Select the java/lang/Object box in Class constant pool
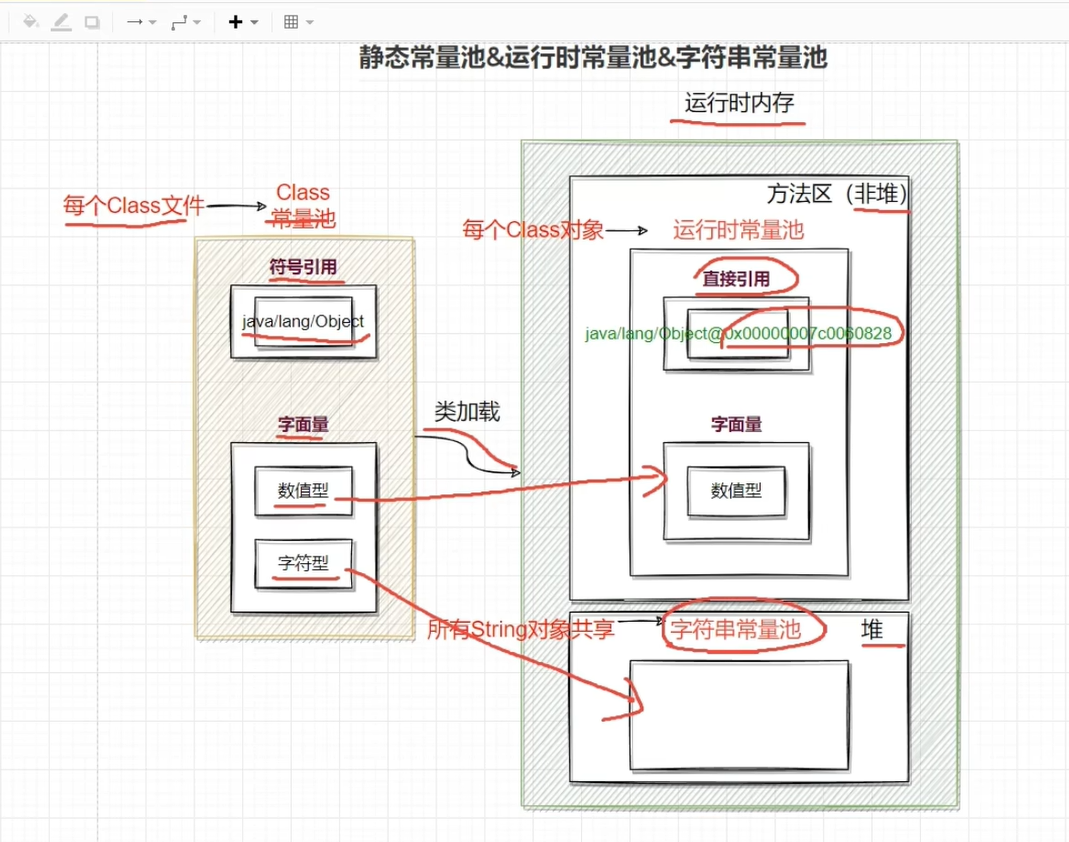The height and width of the screenshot is (842, 1069). point(303,321)
